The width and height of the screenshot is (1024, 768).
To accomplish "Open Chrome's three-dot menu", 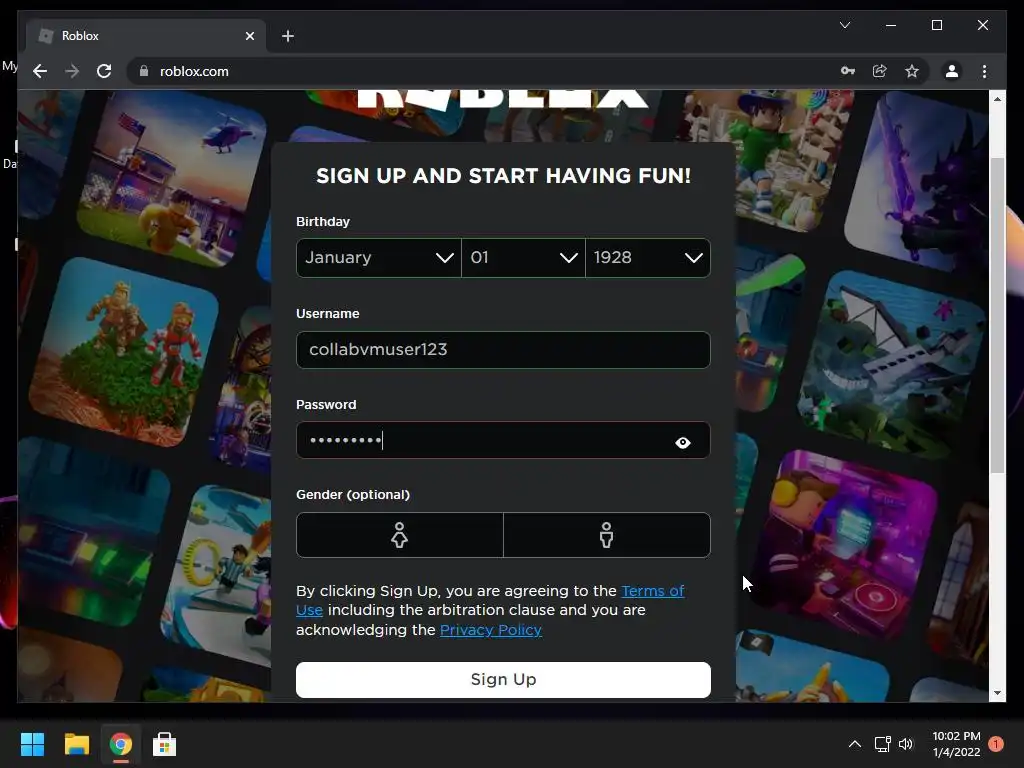I will click(x=984, y=71).
